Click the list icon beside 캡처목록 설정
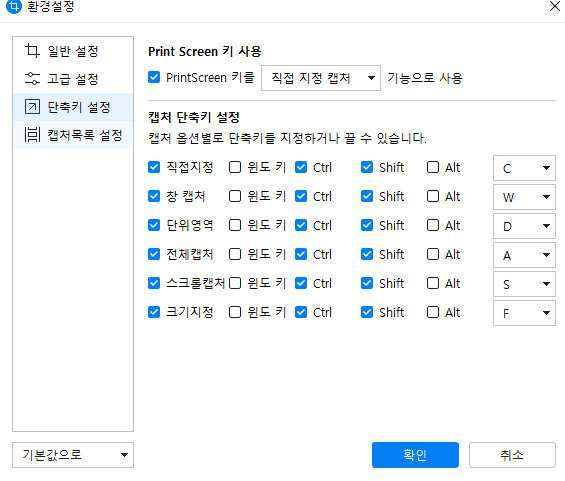Image resolution: width=565 pixels, height=481 pixels. coord(32,135)
